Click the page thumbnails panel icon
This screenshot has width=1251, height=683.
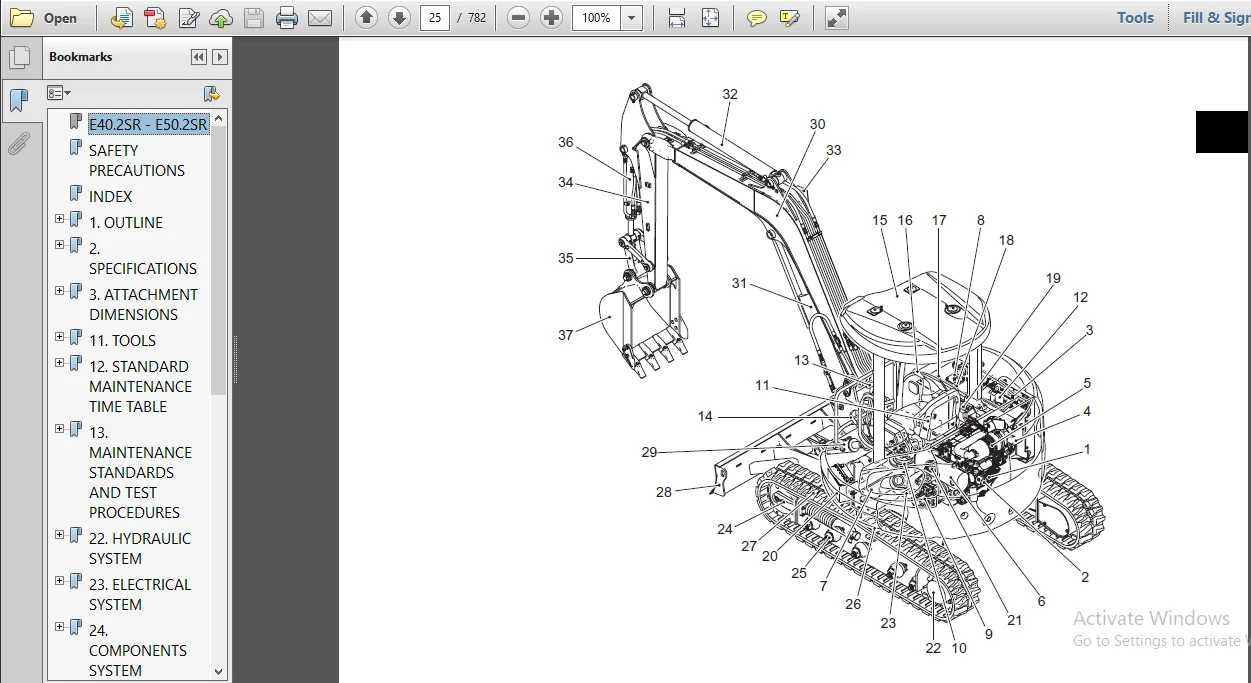(19, 57)
